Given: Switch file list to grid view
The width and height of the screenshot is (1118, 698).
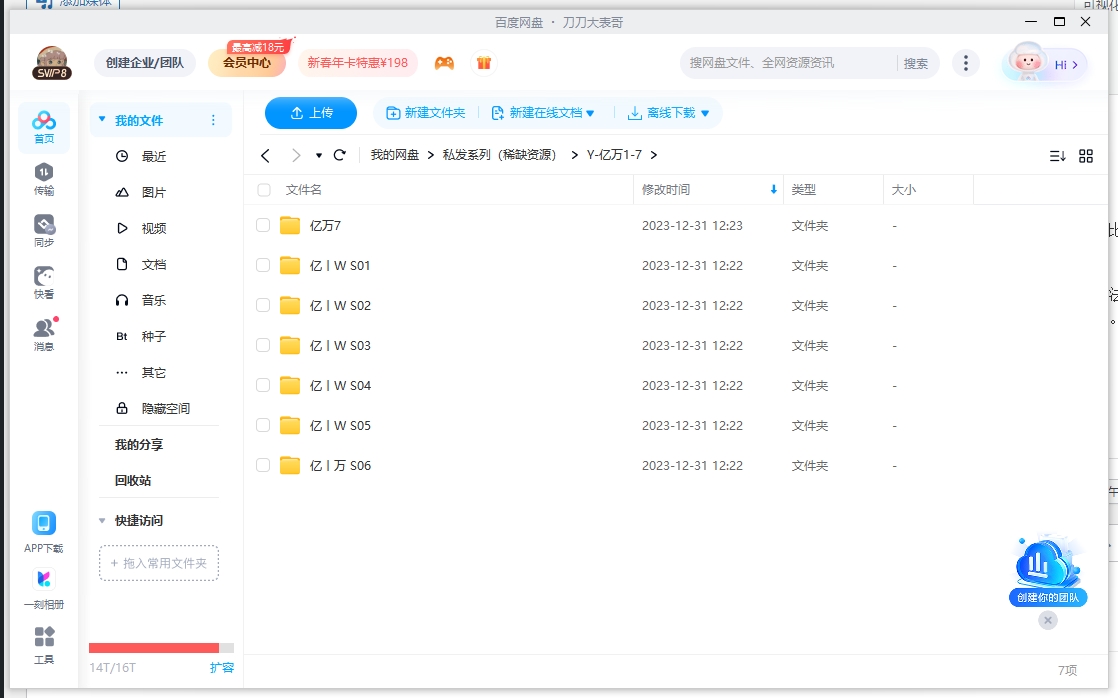Looking at the screenshot, I should pyautogui.click(x=1086, y=155).
